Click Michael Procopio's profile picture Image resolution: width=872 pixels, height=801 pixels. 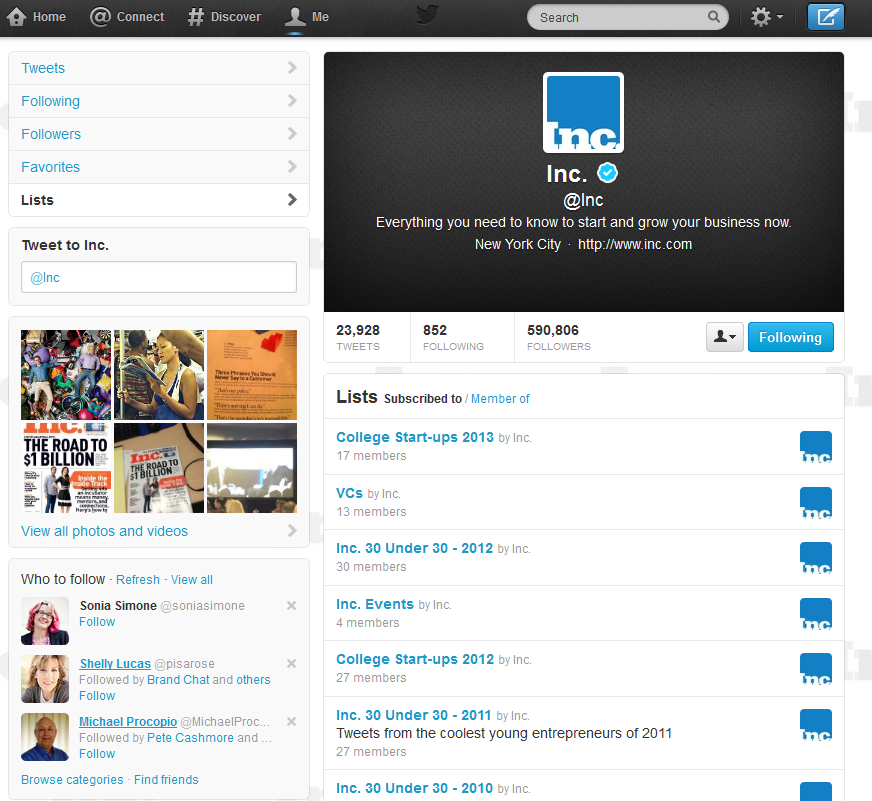[x=45, y=736]
